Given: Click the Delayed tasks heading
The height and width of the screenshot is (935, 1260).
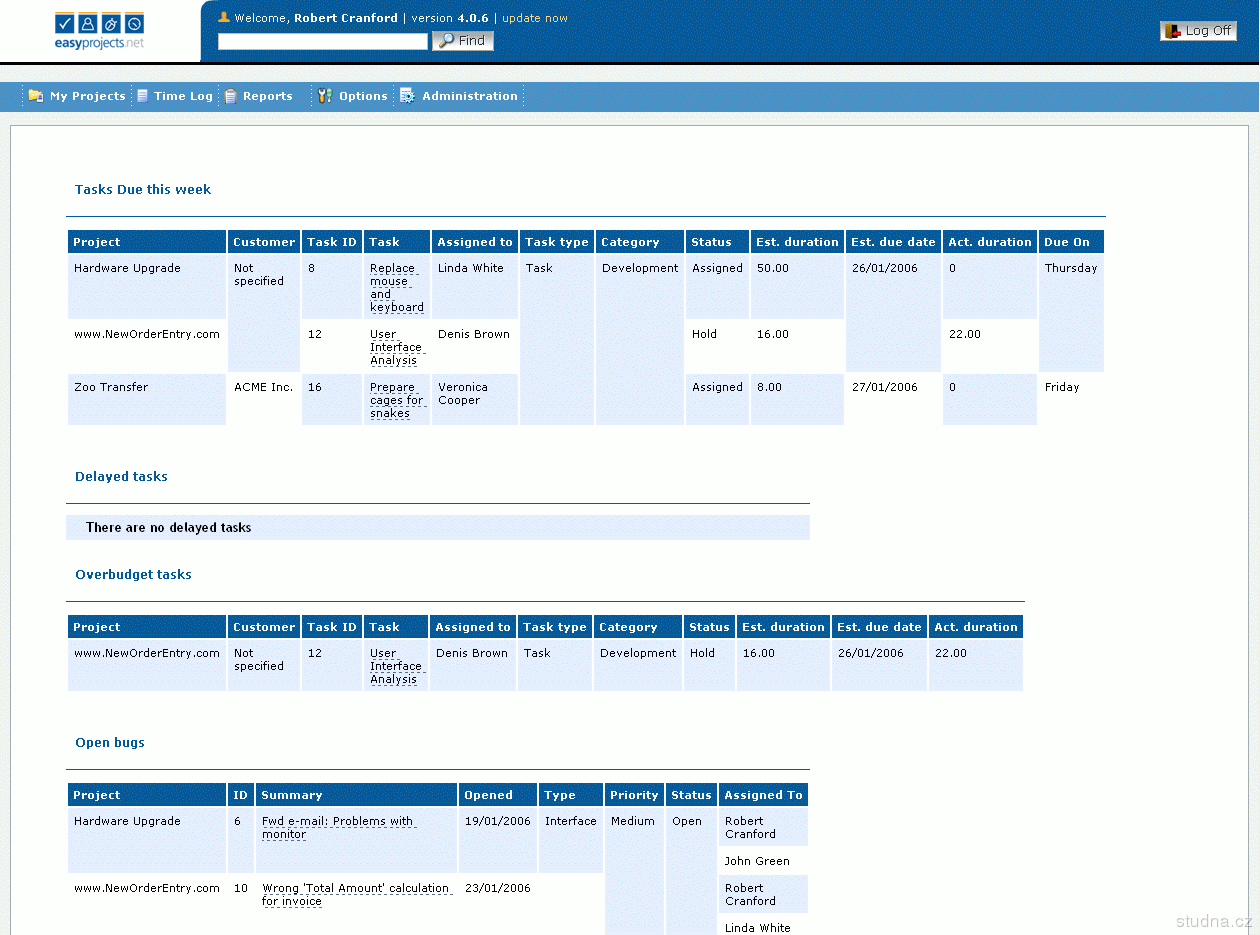Looking at the screenshot, I should pyautogui.click(x=121, y=477).
